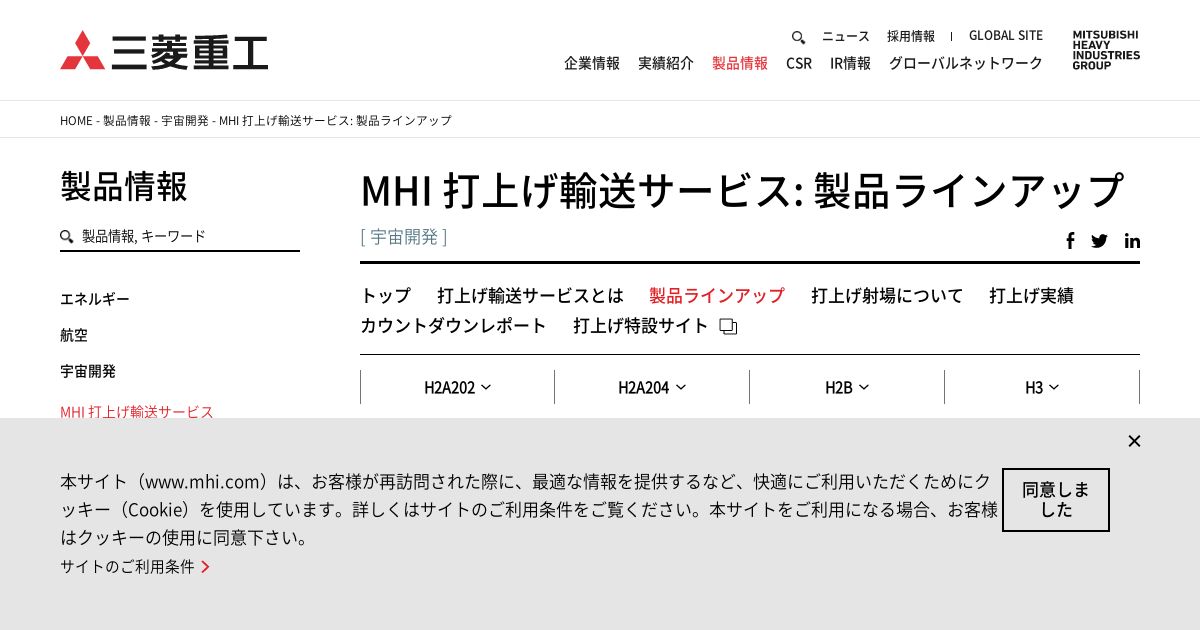Click the [ 宇宙開発 ] category tag
The image size is (1200, 630).
point(404,237)
